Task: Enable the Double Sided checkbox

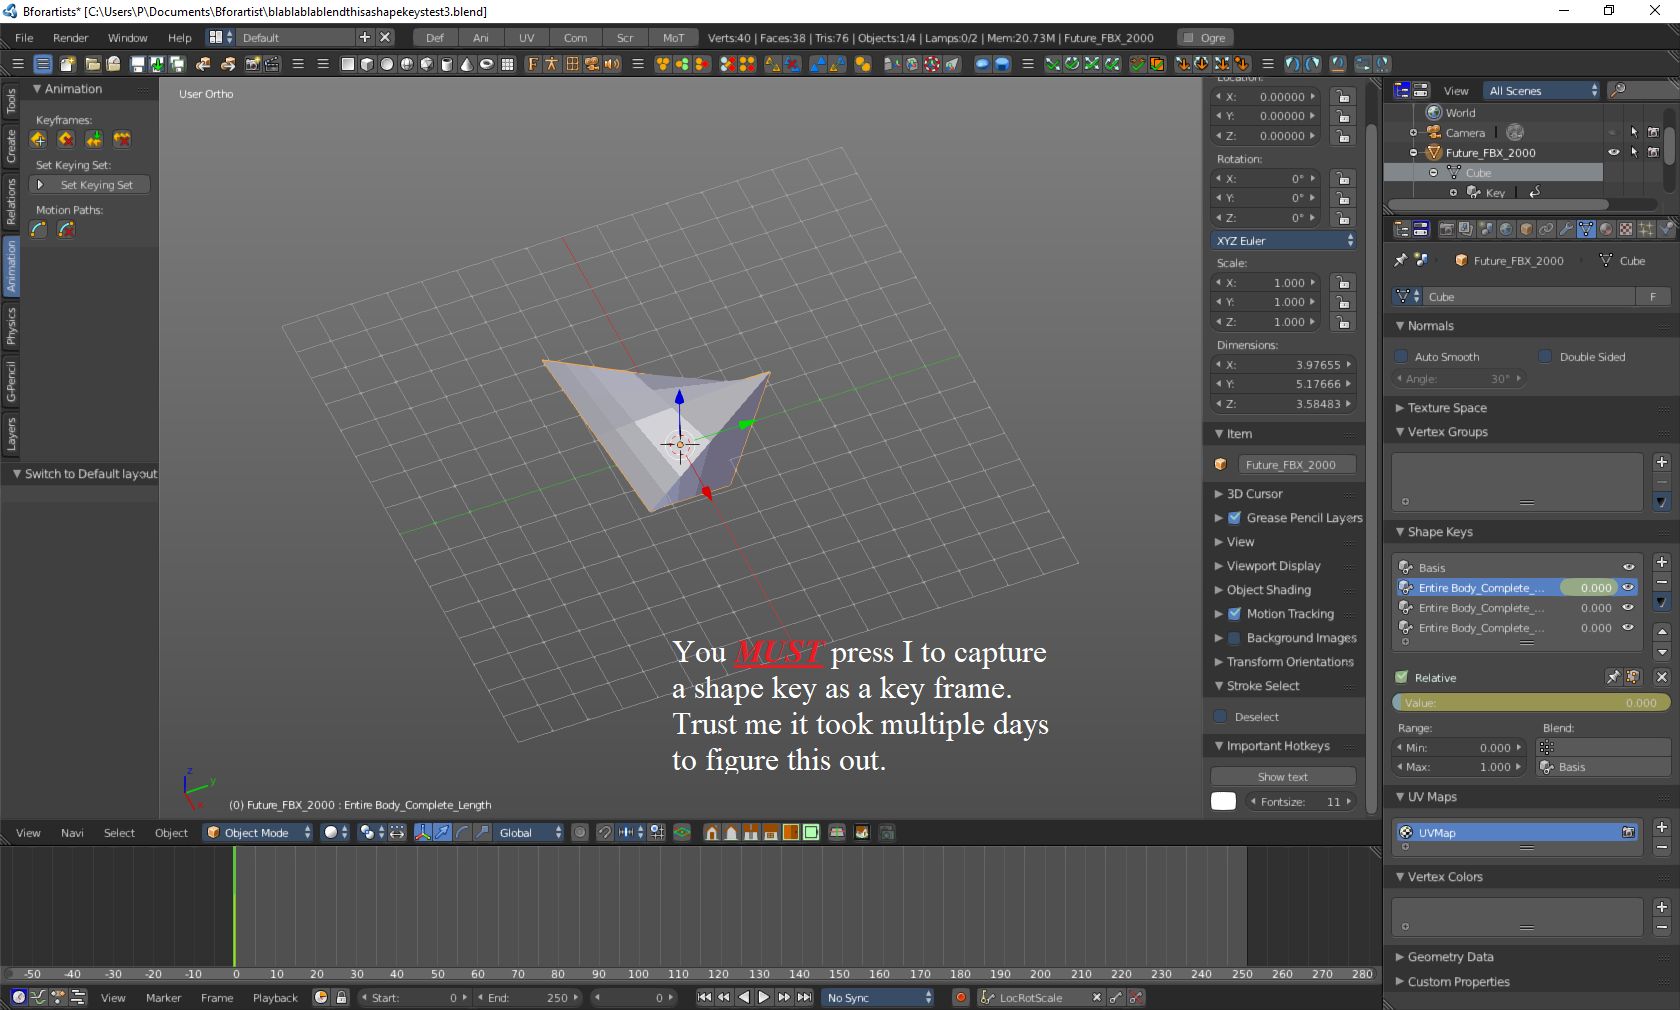Action: tap(1546, 357)
